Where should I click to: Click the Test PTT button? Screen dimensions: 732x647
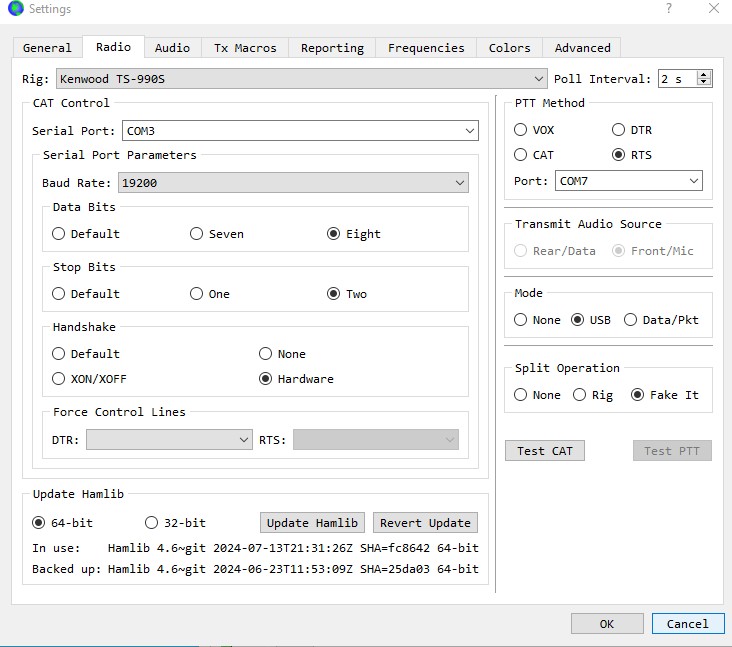[x=672, y=450]
